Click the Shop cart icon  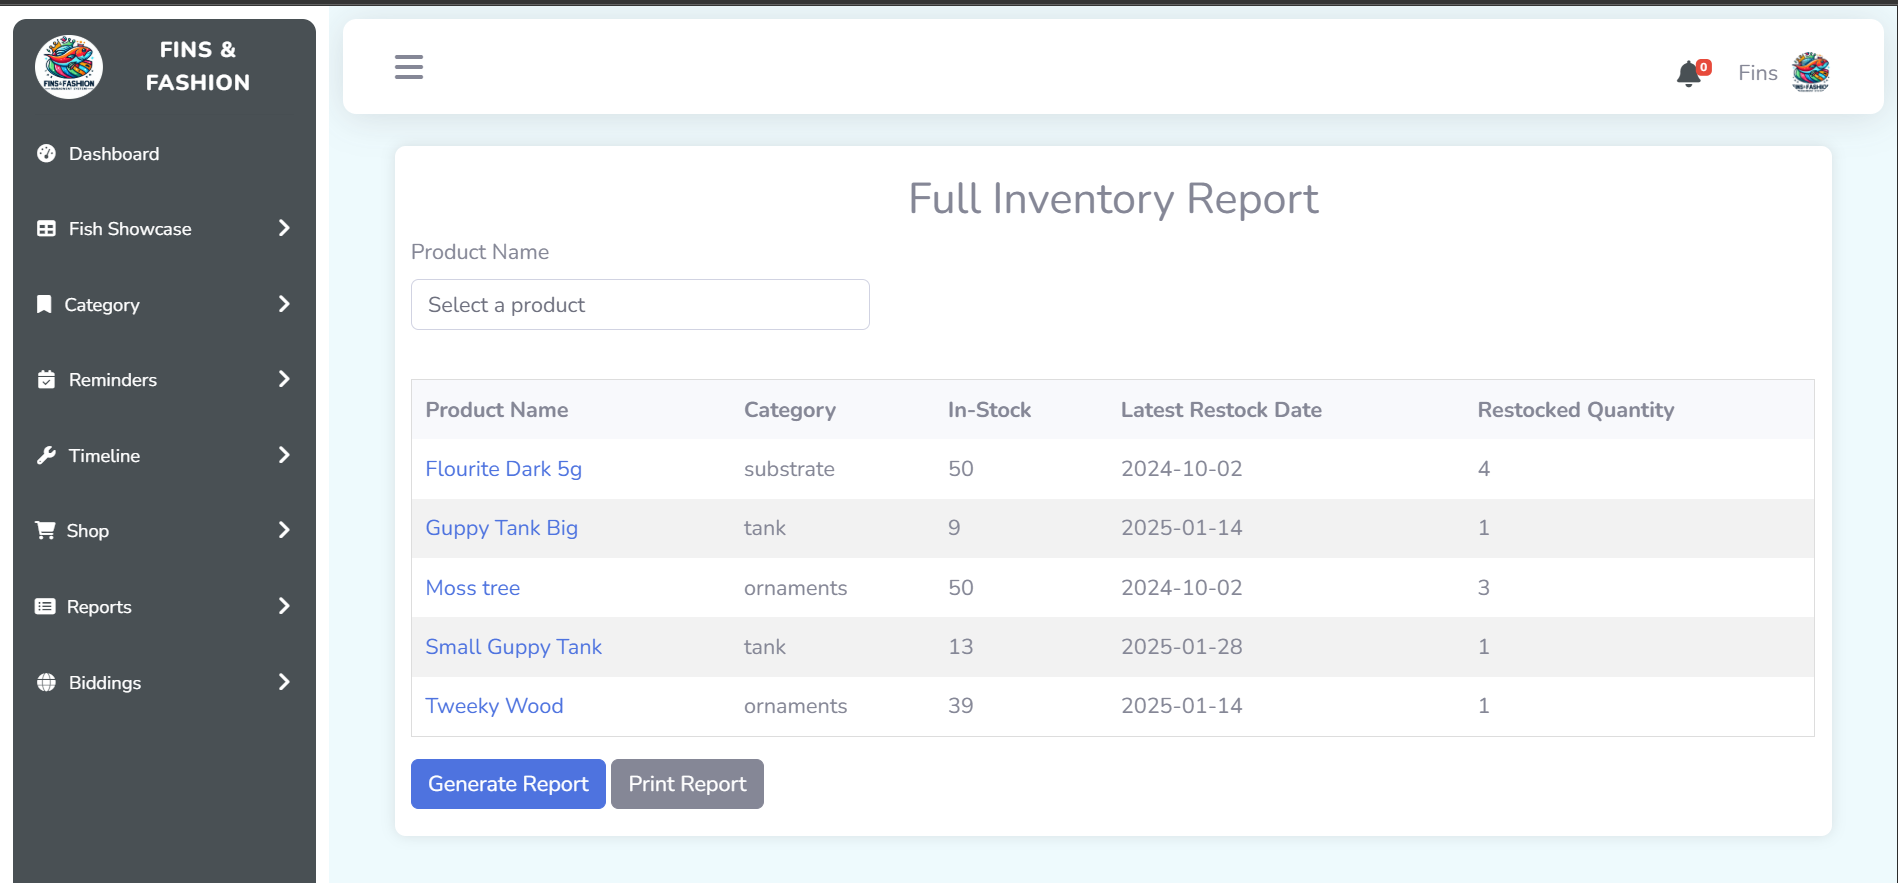[45, 530]
